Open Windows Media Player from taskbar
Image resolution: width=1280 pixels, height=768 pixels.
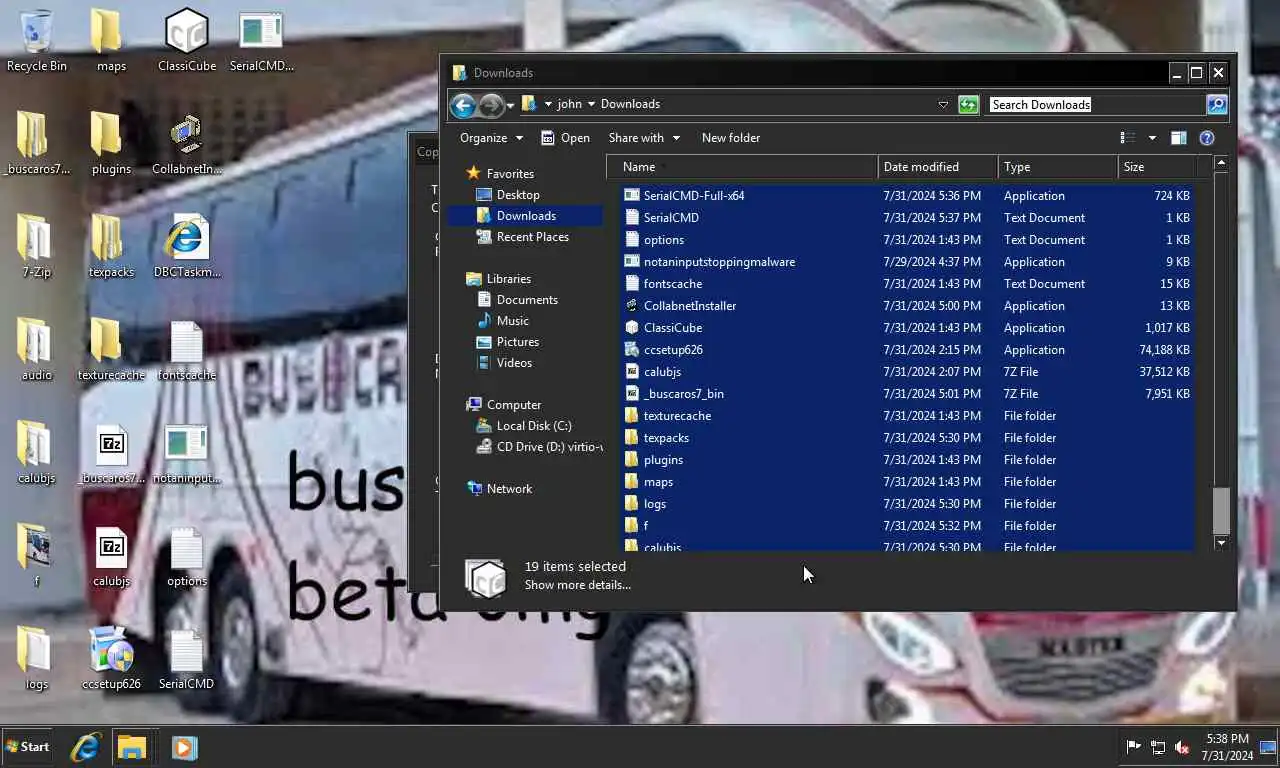[184, 747]
